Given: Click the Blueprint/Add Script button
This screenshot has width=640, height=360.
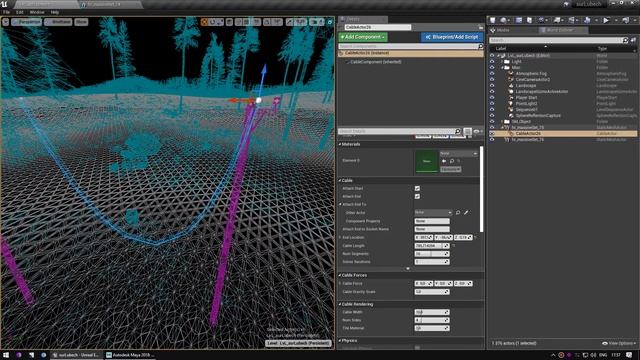Looking at the screenshot, I should pyautogui.click(x=452, y=37).
